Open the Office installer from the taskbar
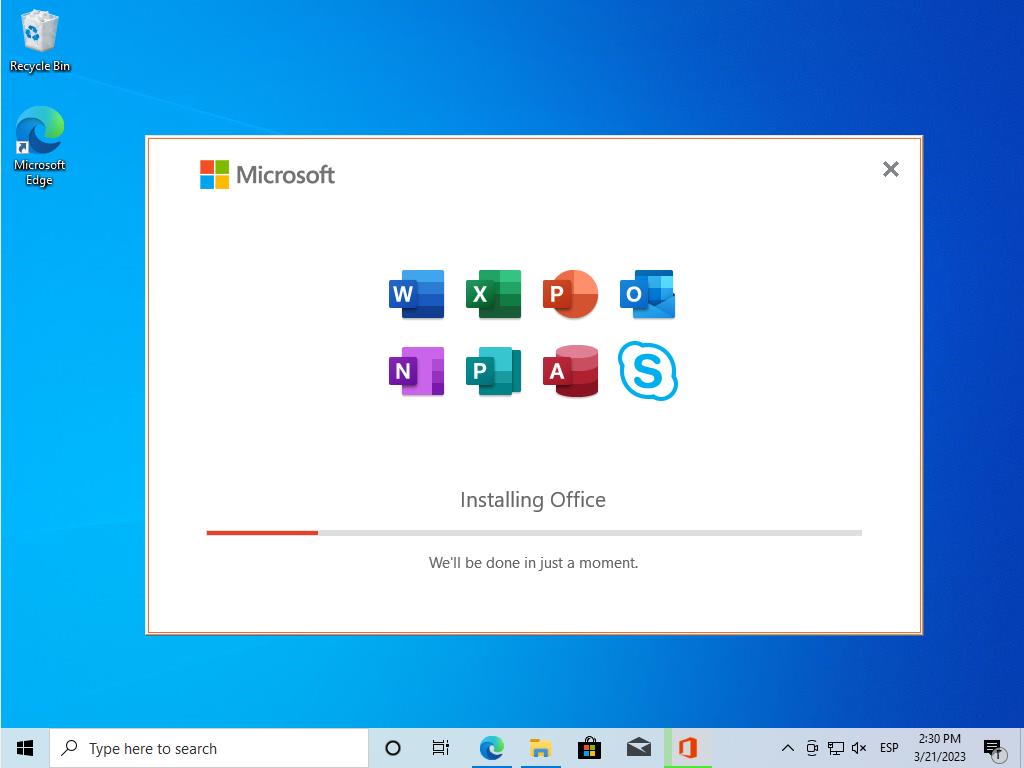This screenshot has height=768, width=1024. pos(687,747)
